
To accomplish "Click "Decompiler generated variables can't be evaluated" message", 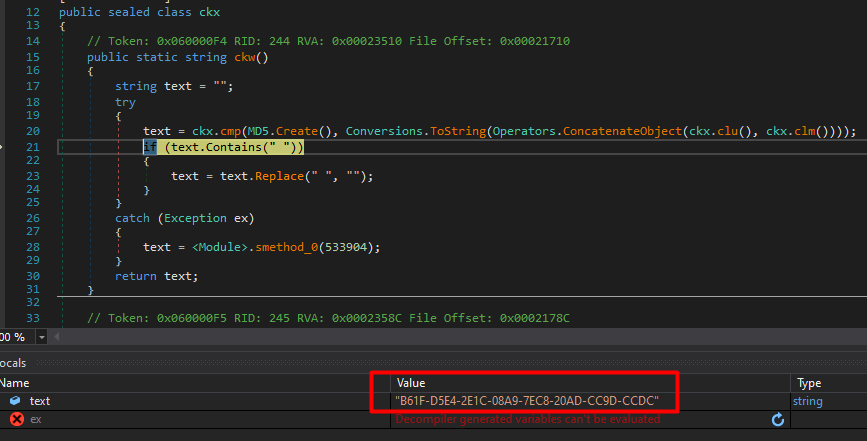I will click(527, 419).
